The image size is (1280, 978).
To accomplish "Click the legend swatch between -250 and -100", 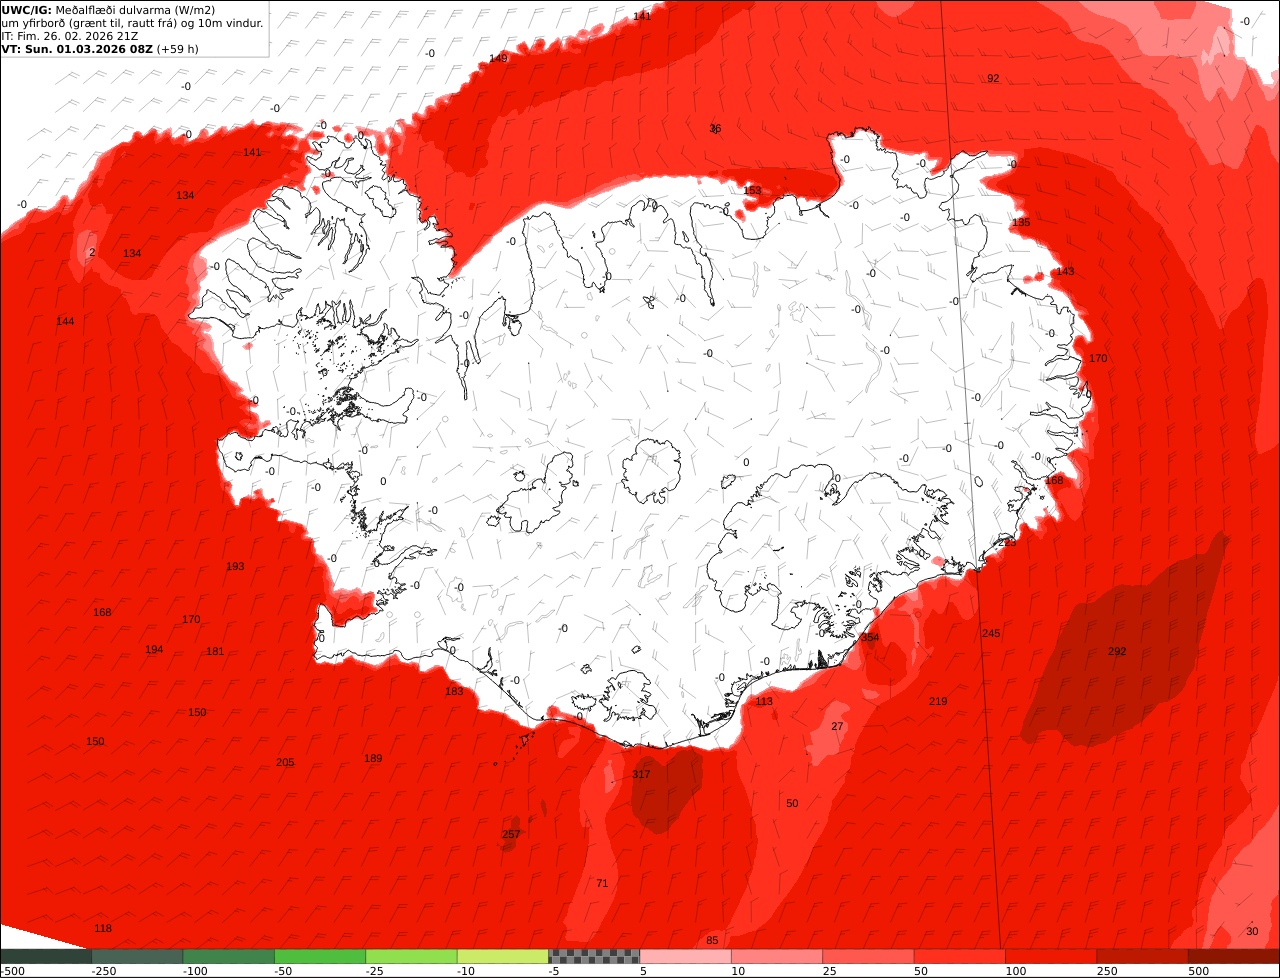I will [137, 956].
